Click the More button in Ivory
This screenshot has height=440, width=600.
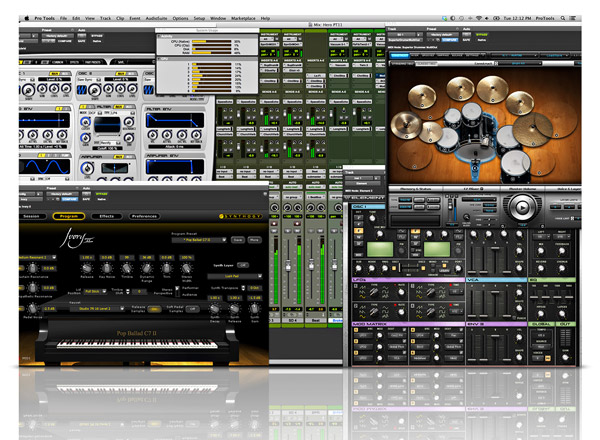click(254, 240)
